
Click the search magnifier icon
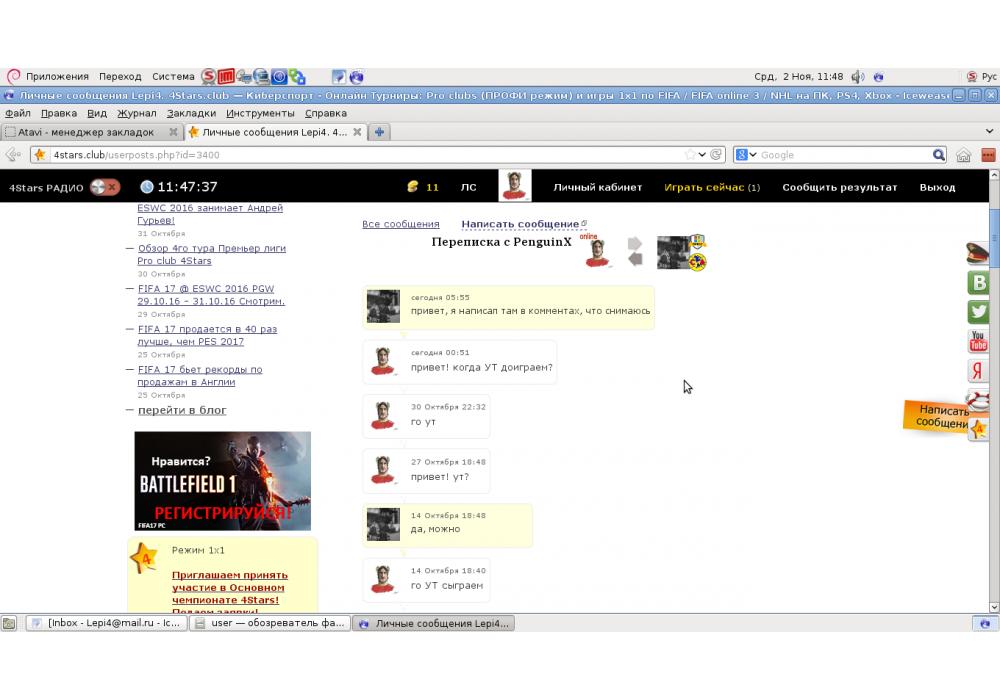point(939,155)
